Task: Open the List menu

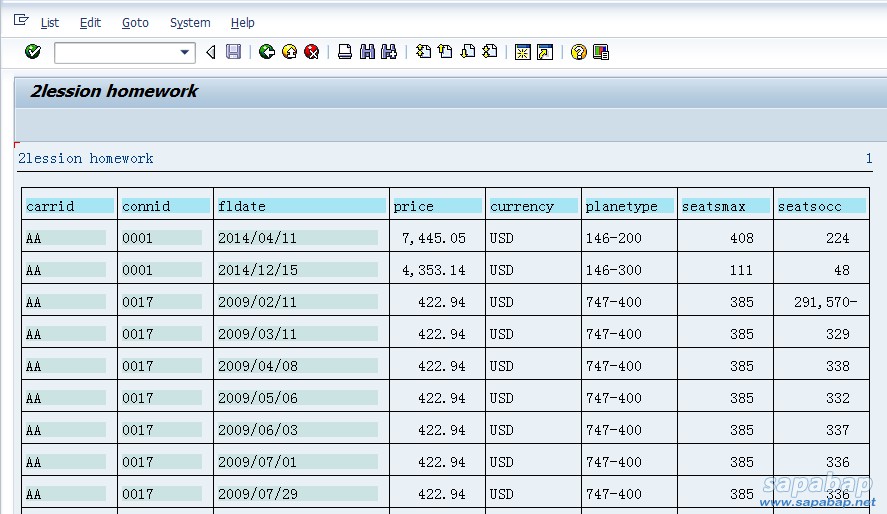Action: (x=49, y=22)
